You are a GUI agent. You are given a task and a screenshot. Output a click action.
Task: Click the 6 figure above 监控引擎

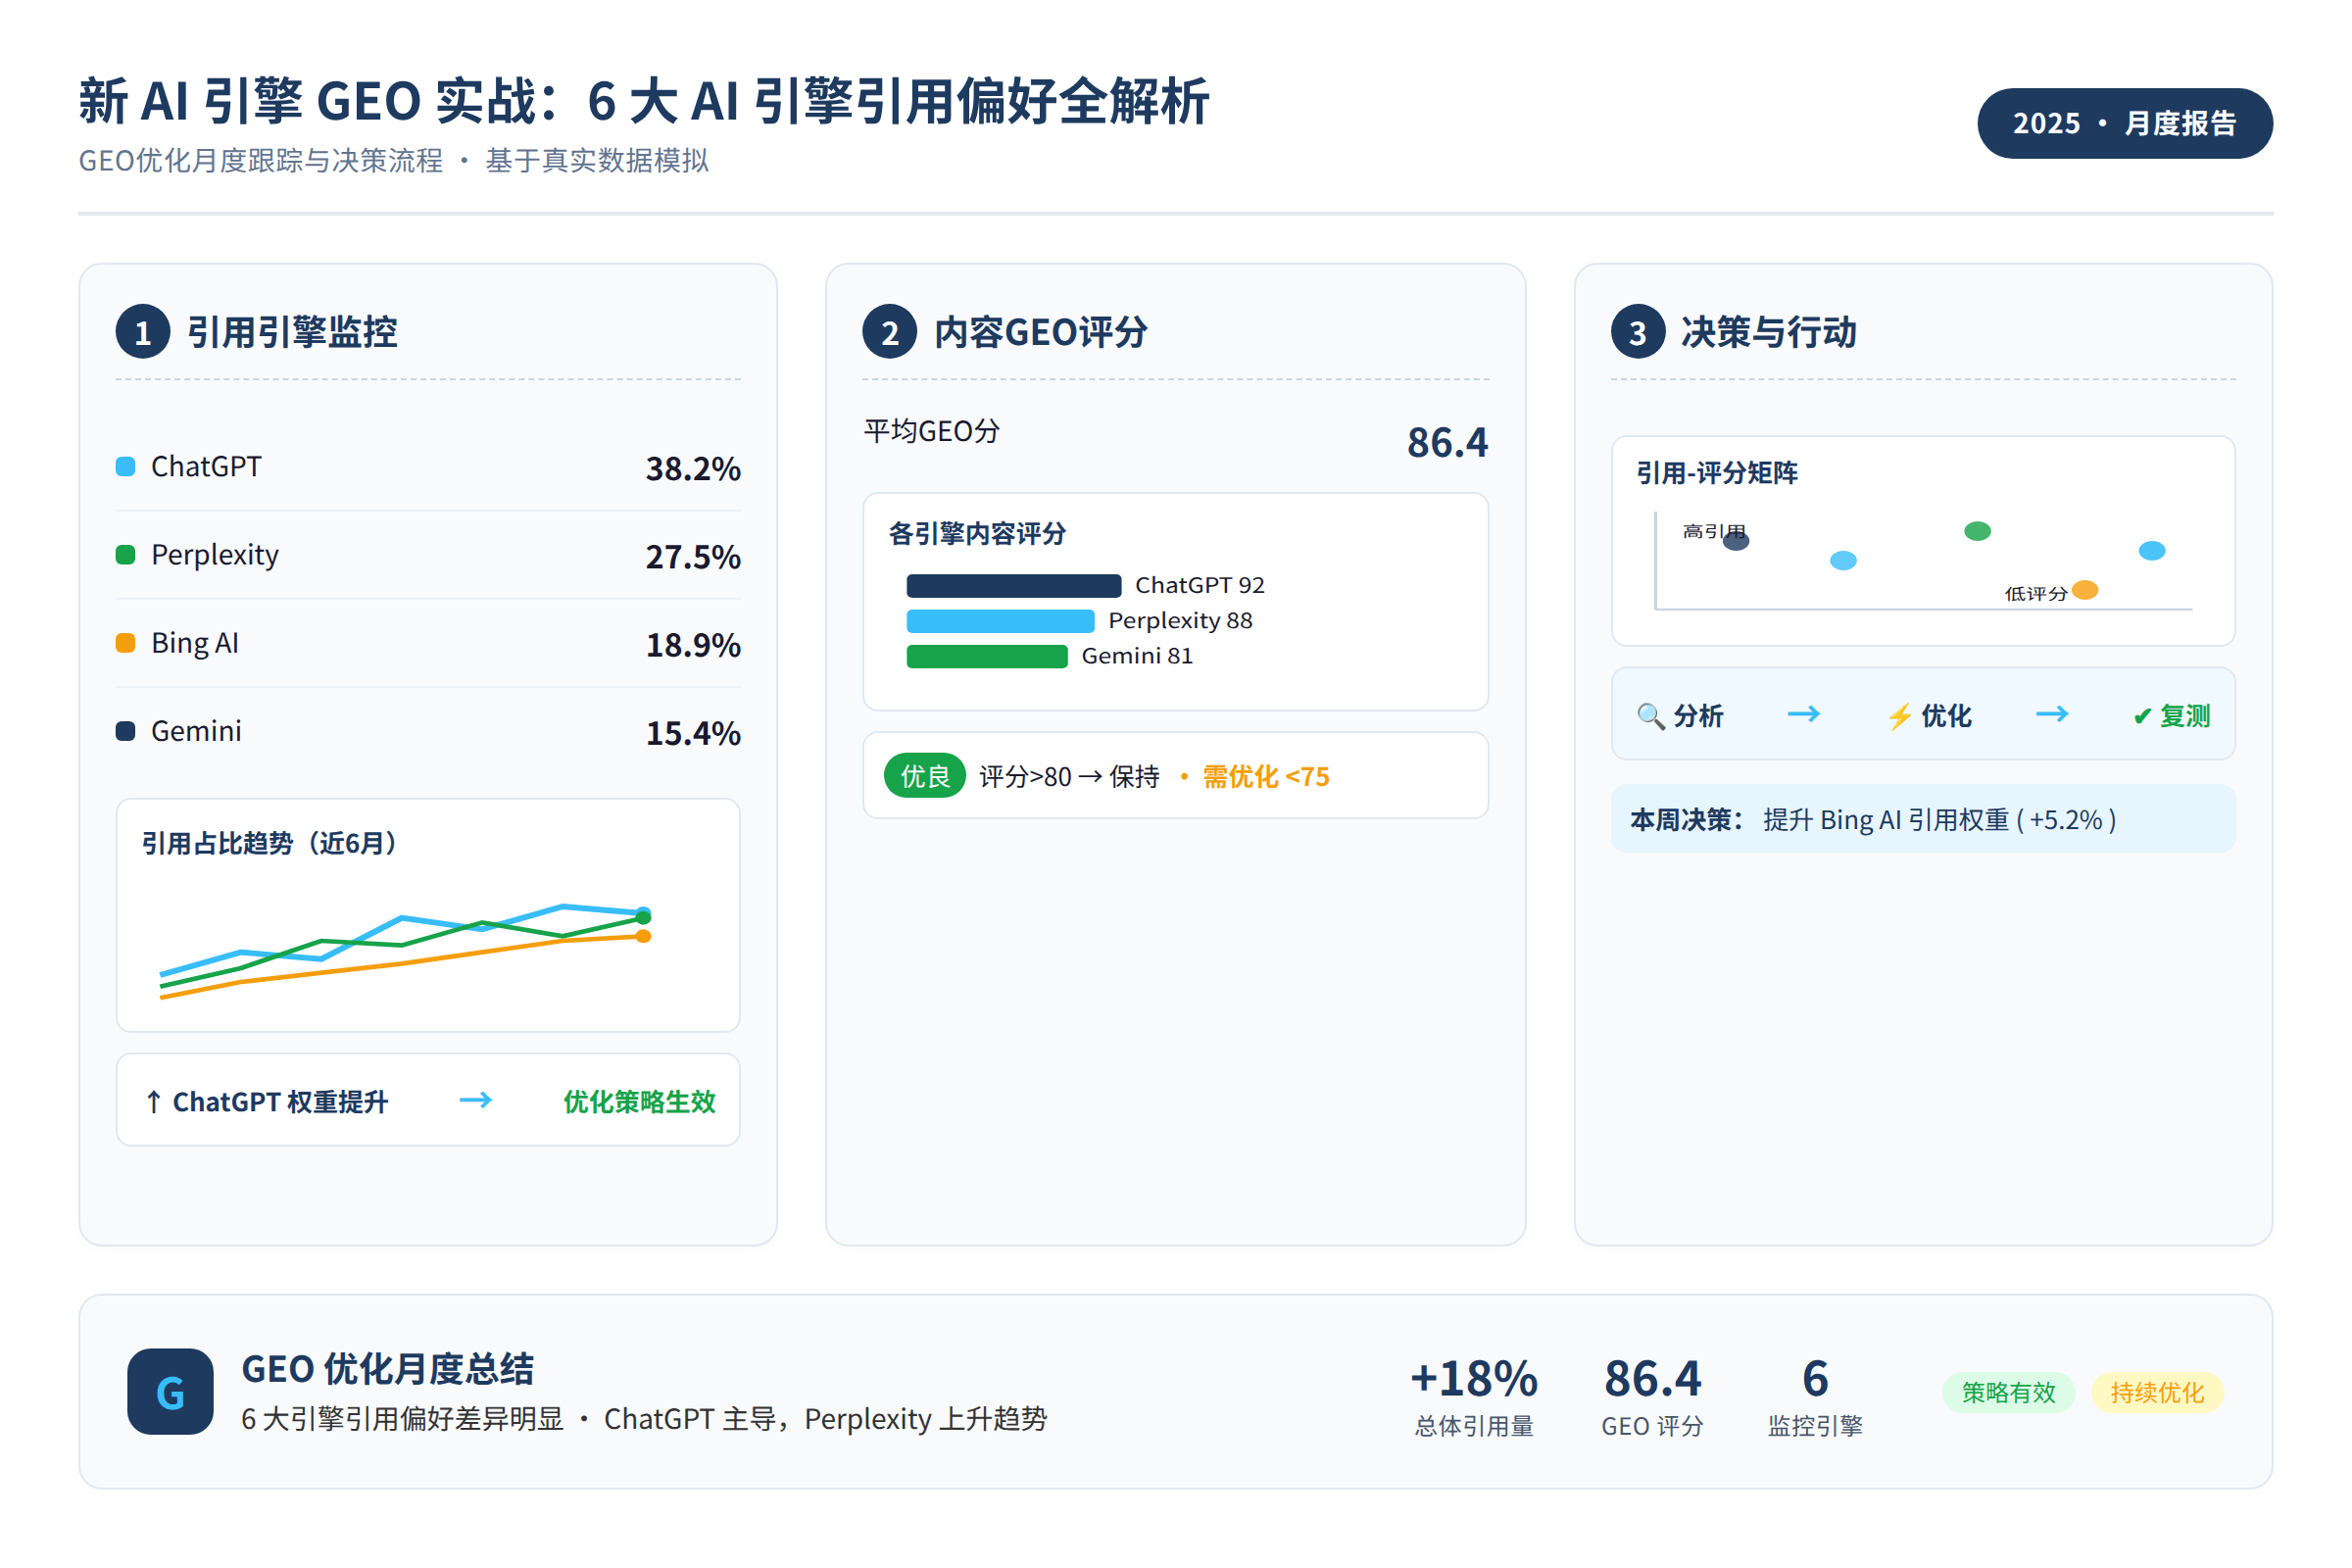[1815, 1378]
